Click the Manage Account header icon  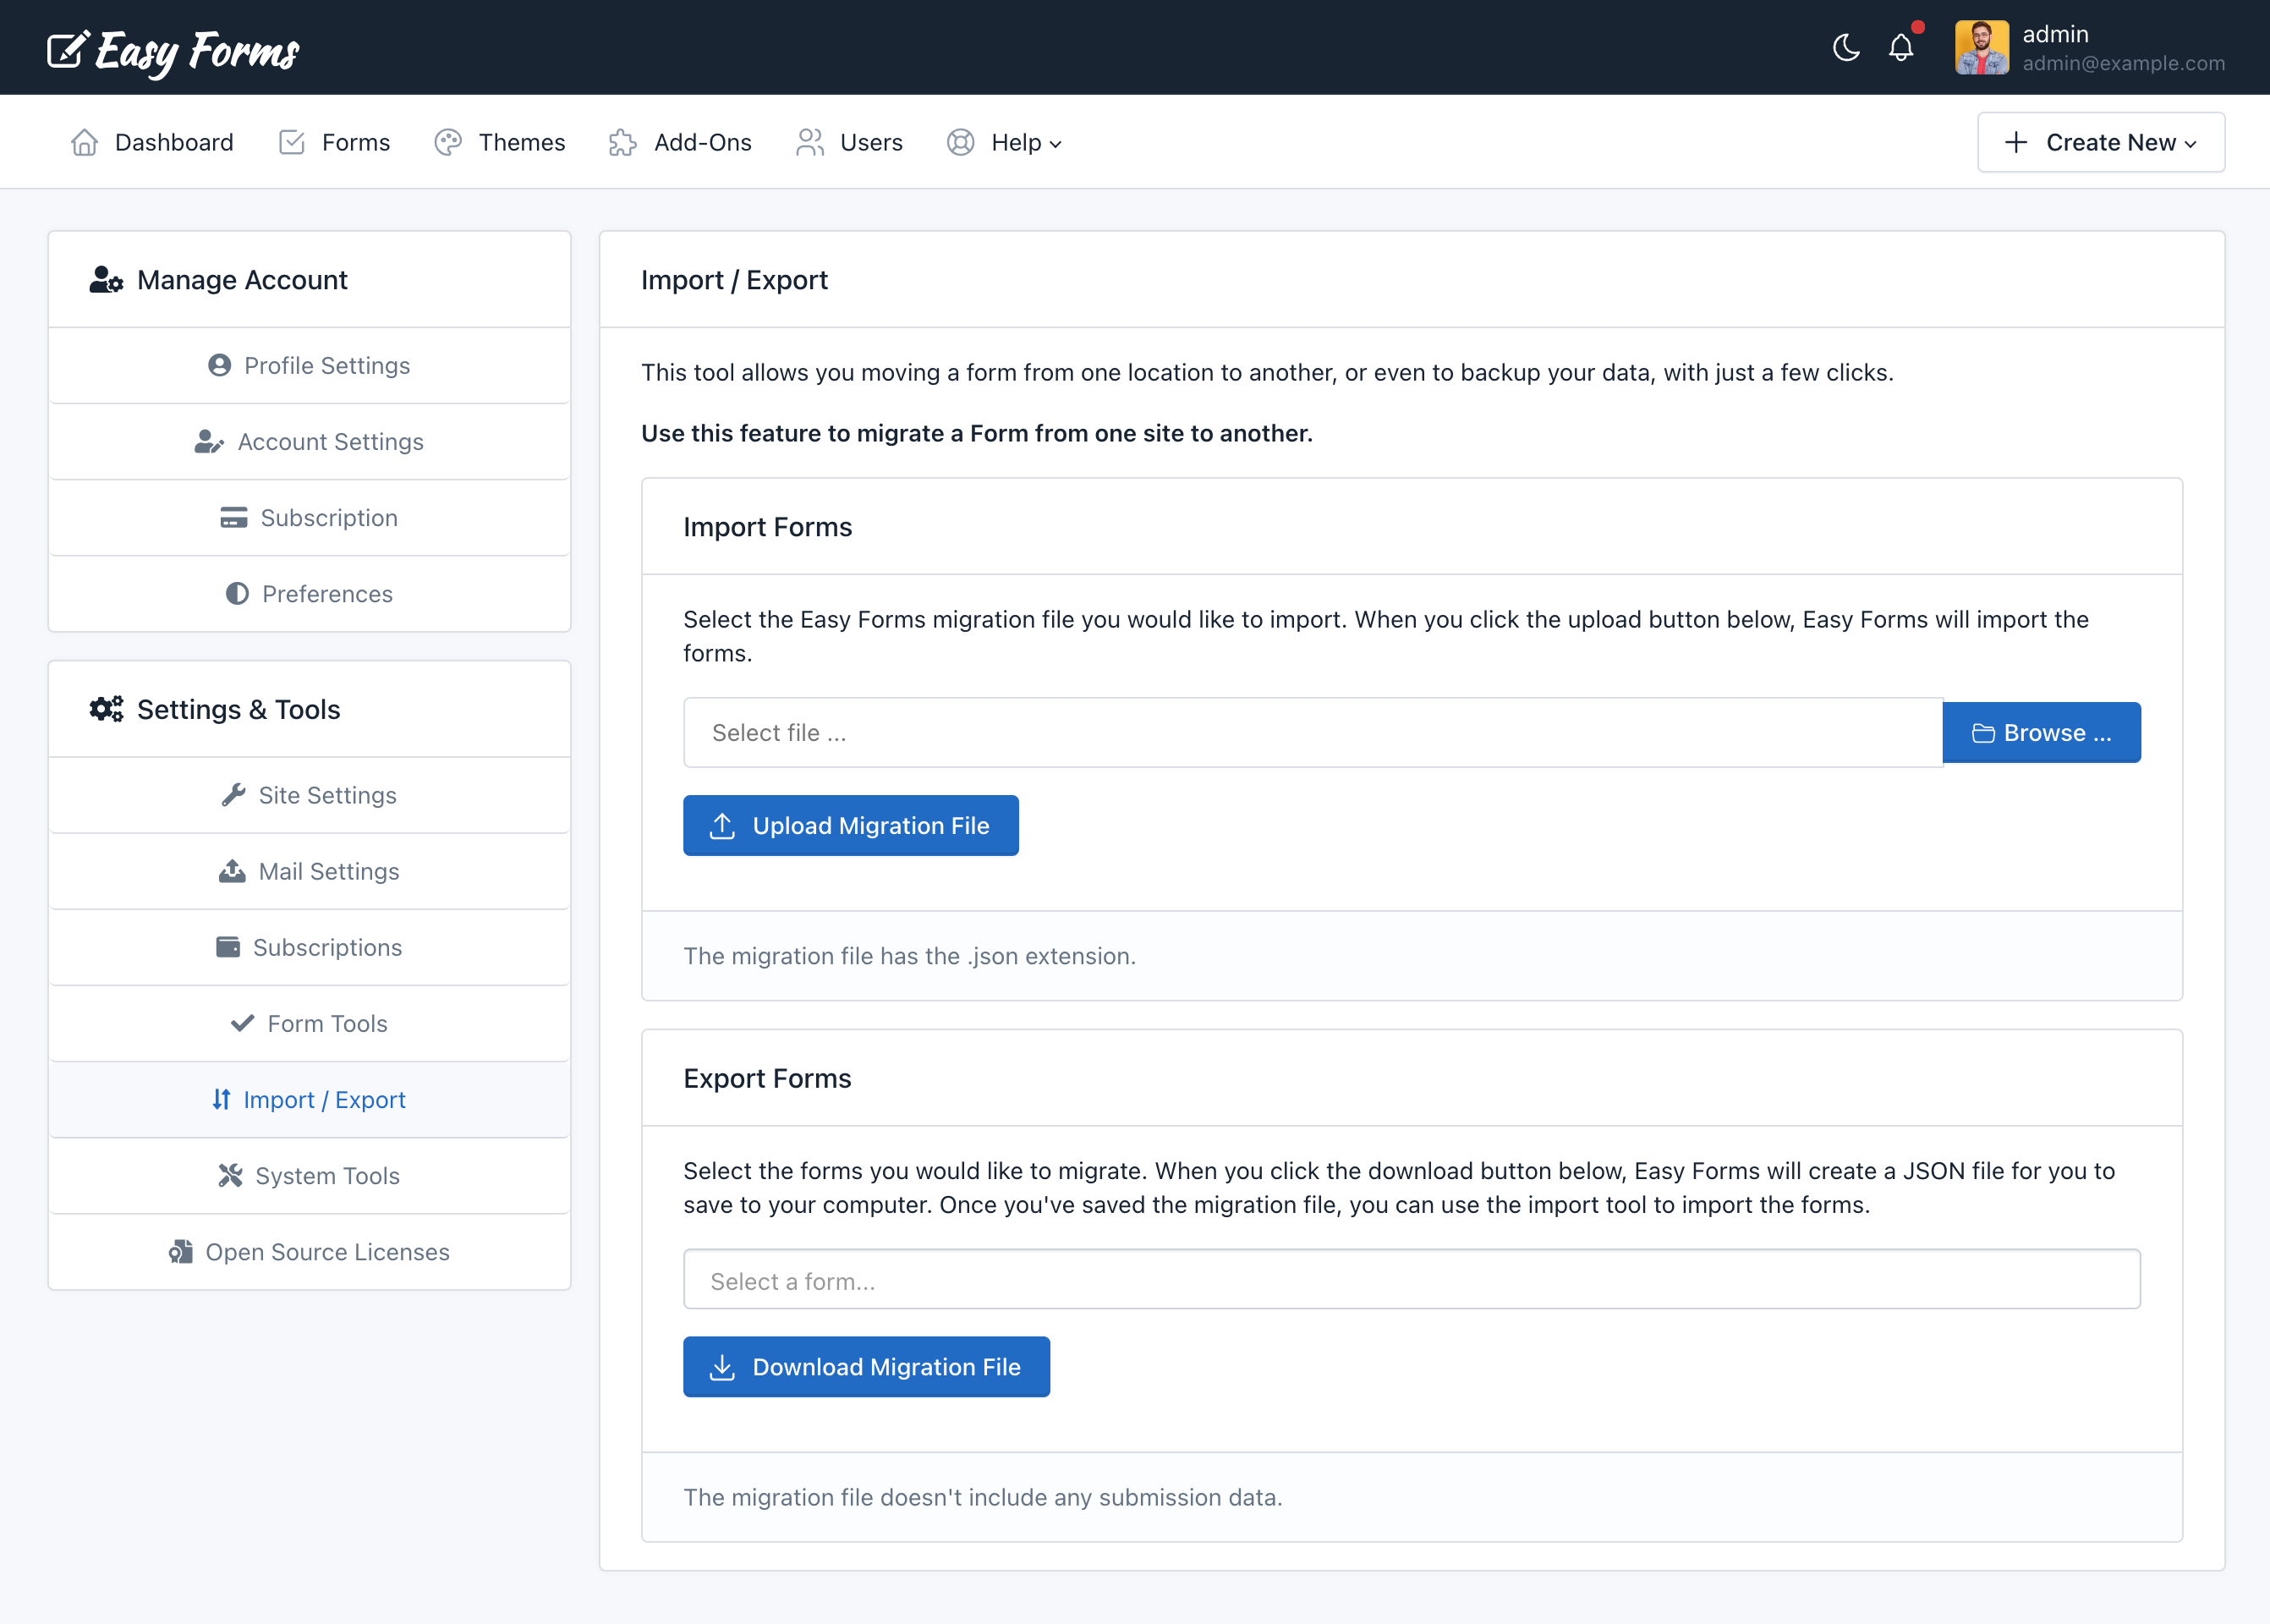tap(106, 280)
